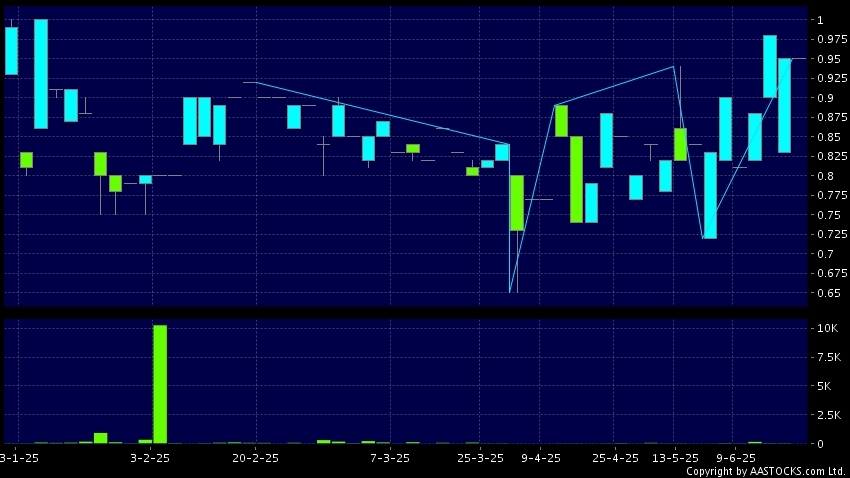Click the 0.65 price axis label
850x478 pixels.
tap(829, 293)
